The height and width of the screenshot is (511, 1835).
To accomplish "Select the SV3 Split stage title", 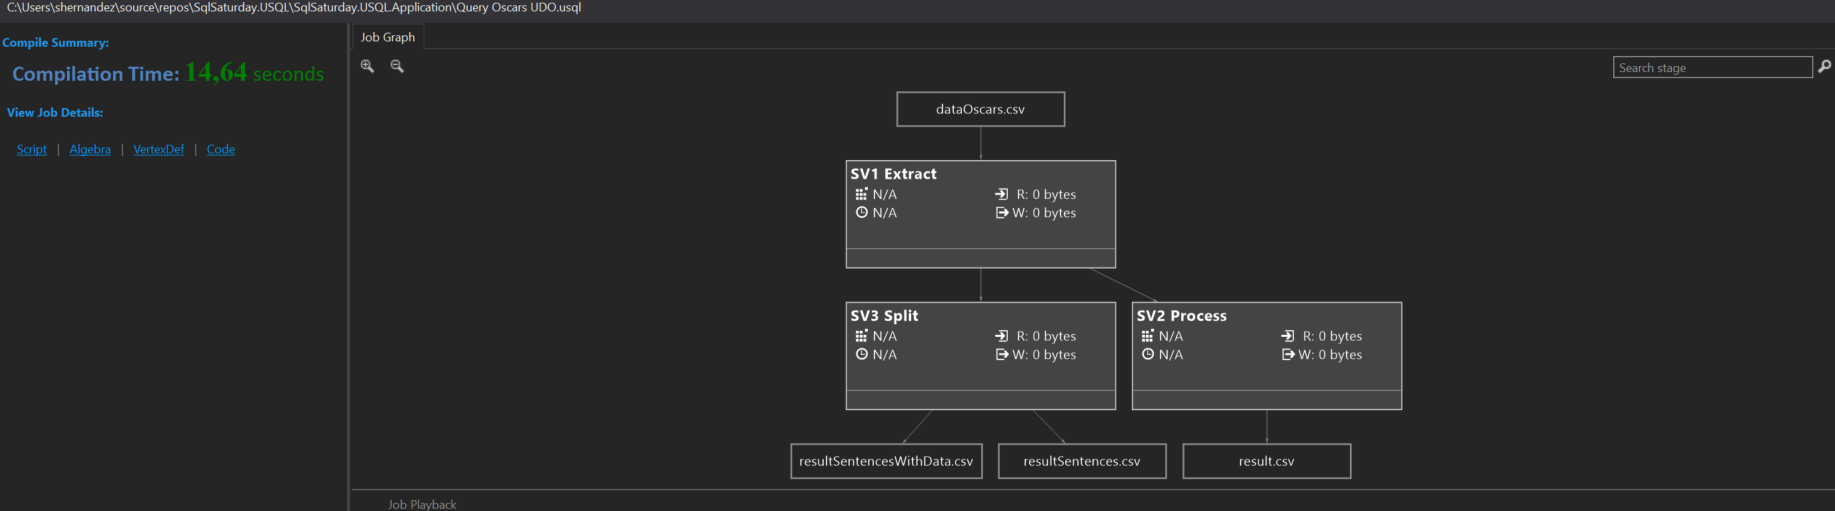I will coord(884,316).
